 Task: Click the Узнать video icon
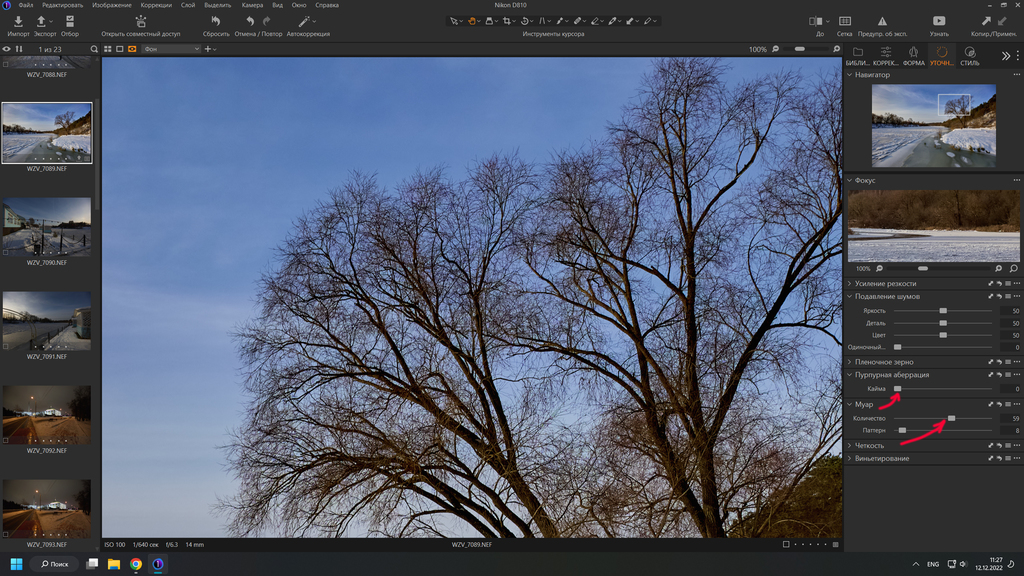coord(939,22)
